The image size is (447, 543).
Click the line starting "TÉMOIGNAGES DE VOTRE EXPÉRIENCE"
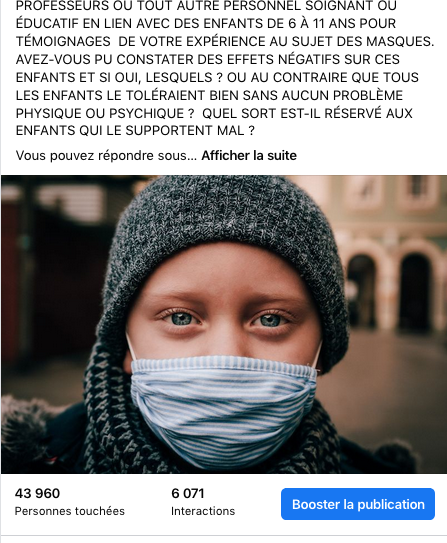pos(225,41)
